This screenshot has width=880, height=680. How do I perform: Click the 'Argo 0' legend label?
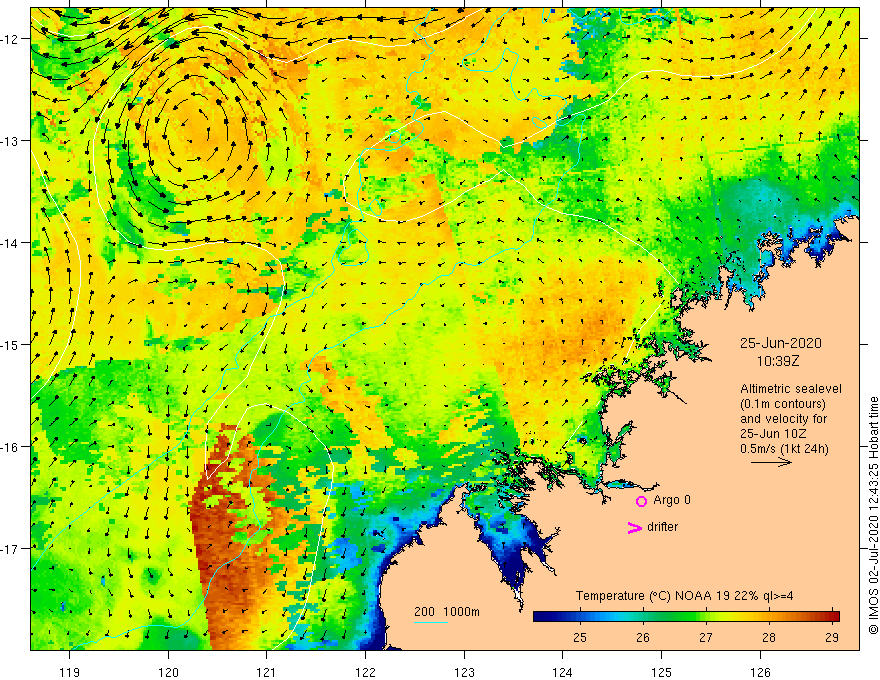click(x=672, y=500)
